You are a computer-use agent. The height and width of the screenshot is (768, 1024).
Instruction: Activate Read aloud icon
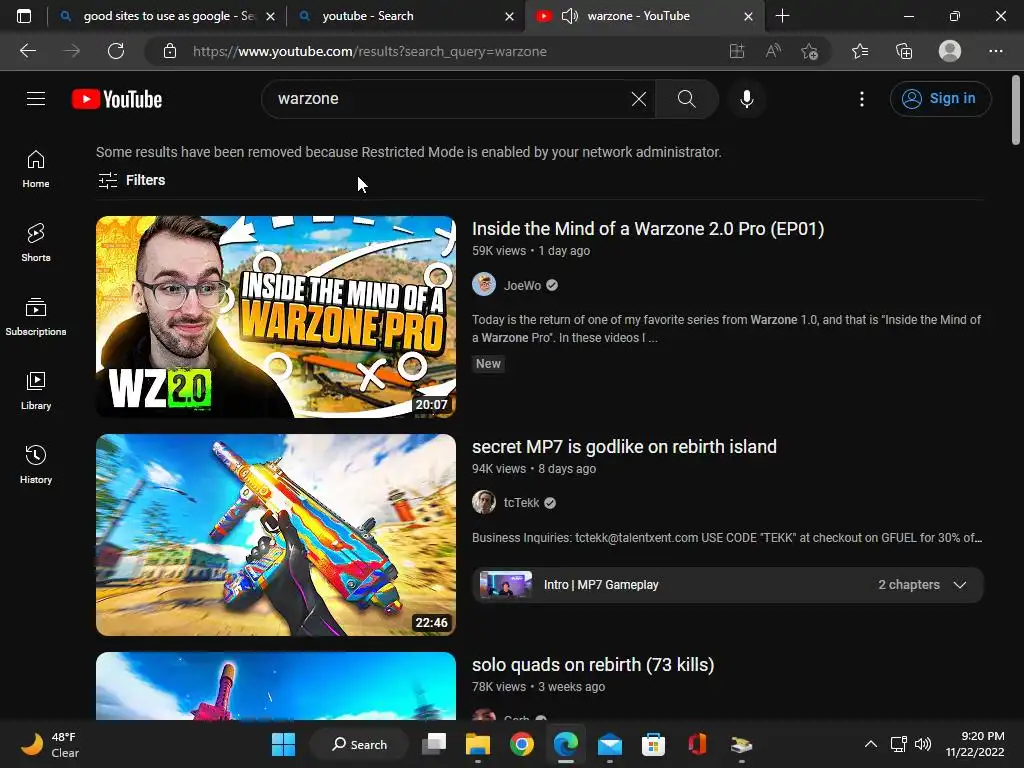pyautogui.click(x=773, y=51)
